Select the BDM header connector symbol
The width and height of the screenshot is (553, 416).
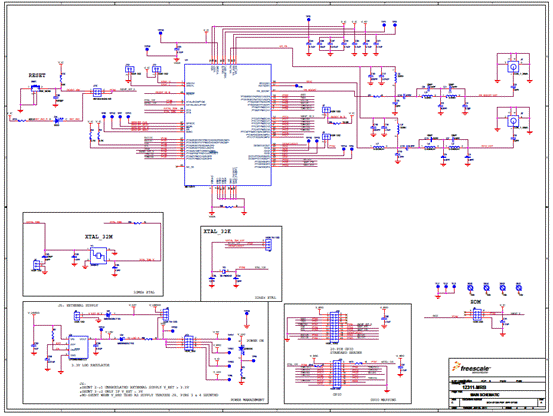click(x=476, y=314)
